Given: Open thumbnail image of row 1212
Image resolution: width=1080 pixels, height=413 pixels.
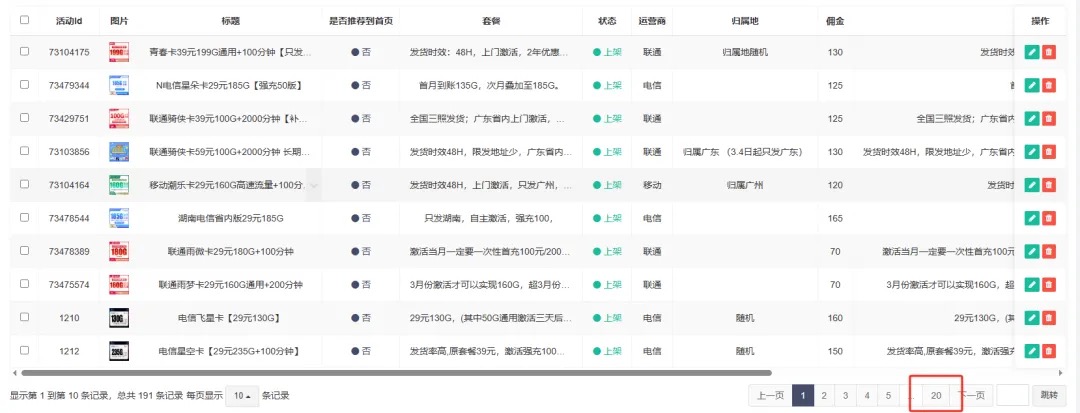Looking at the screenshot, I should pos(119,351).
